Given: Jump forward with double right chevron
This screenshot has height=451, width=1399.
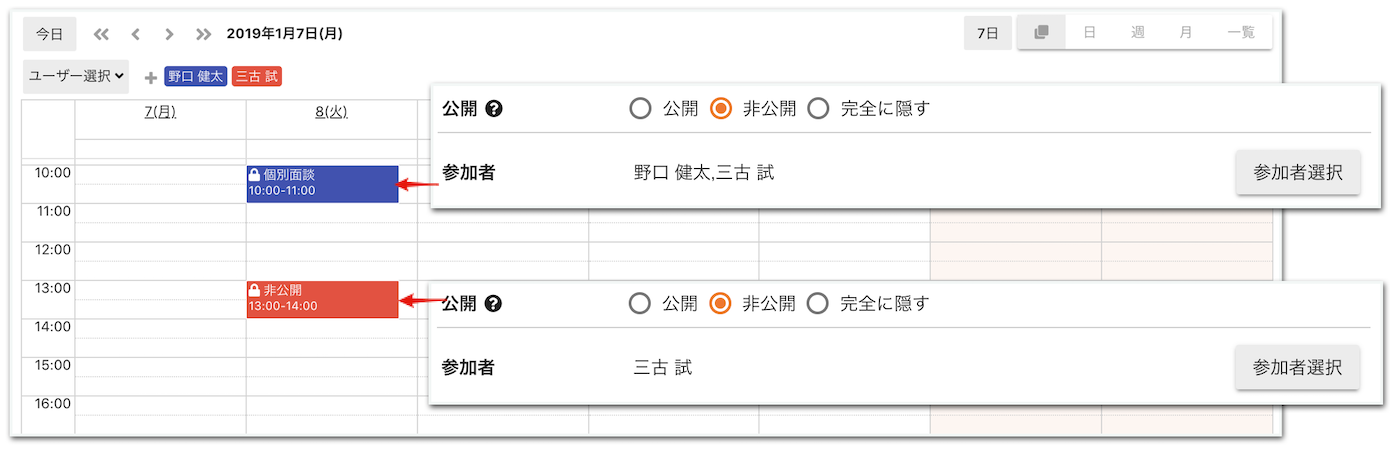Looking at the screenshot, I should (204, 34).
